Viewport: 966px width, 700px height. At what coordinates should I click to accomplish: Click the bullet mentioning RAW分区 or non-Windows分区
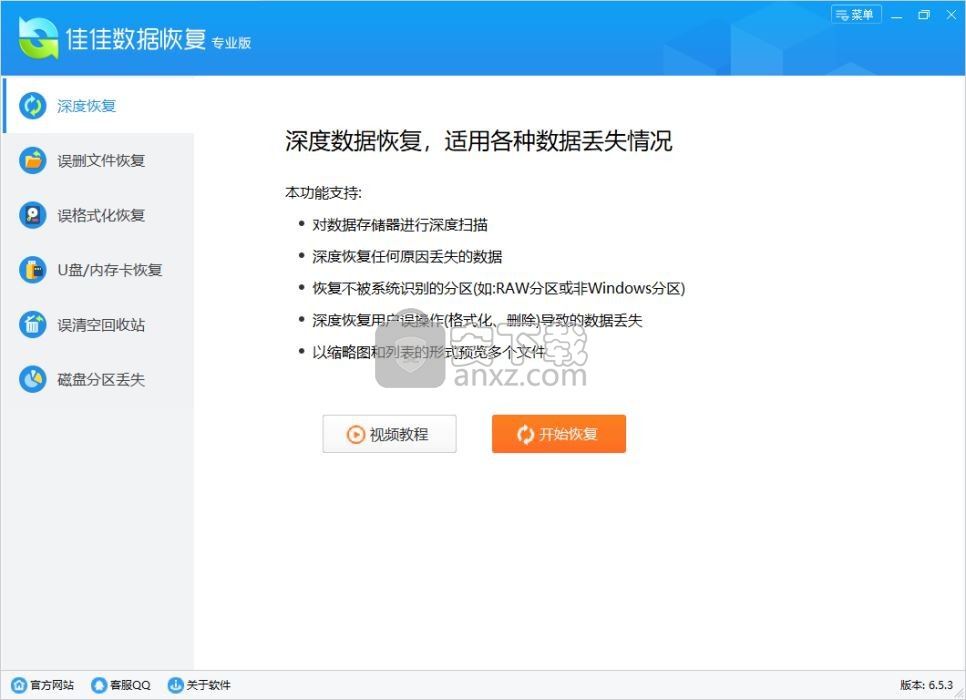click(x=498, y=288)
